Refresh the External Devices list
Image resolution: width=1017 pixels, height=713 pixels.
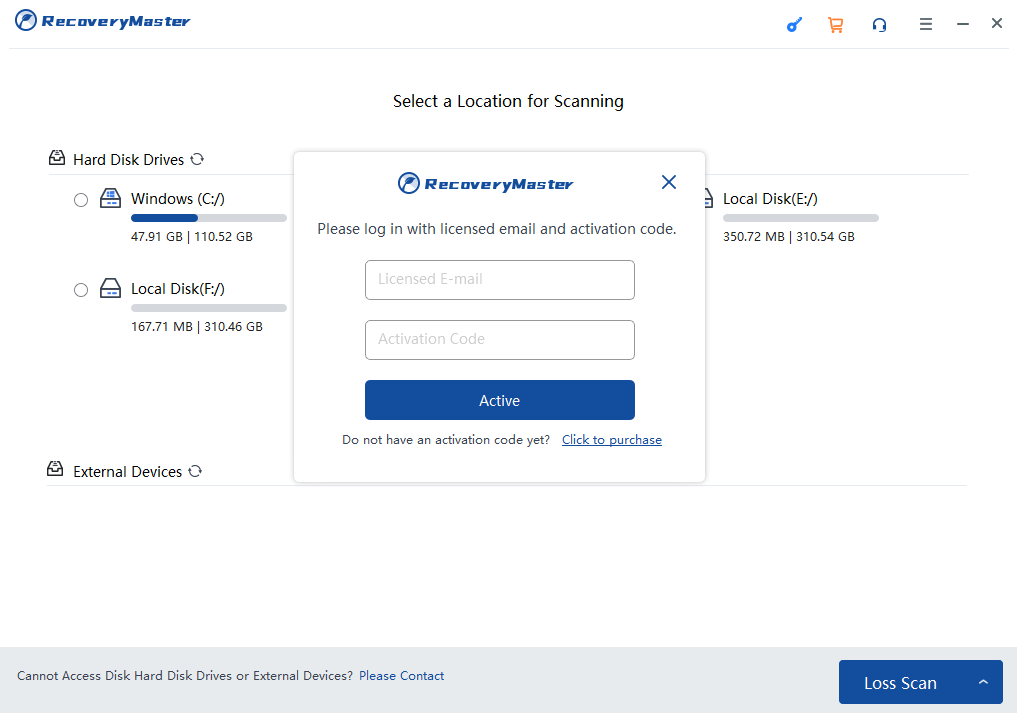195,471
